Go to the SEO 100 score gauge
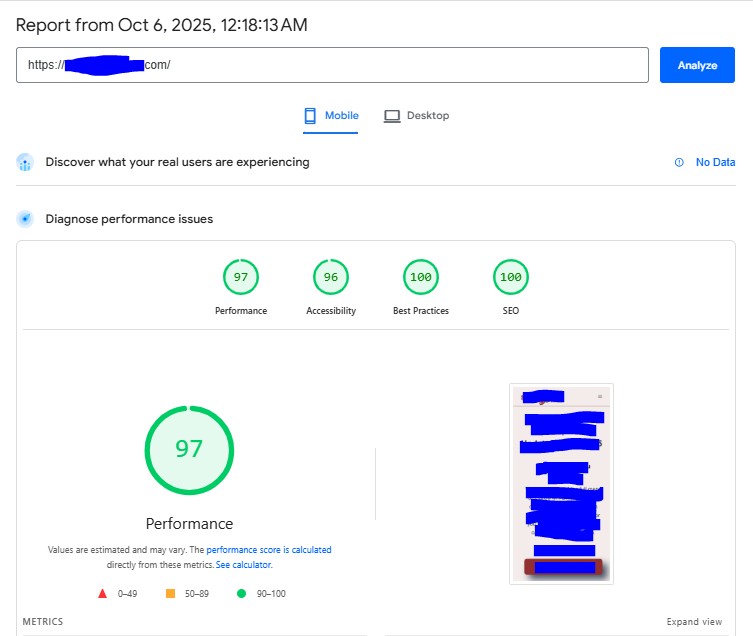The height and width of the screenshot is (636, 753). tap(511, 277)
